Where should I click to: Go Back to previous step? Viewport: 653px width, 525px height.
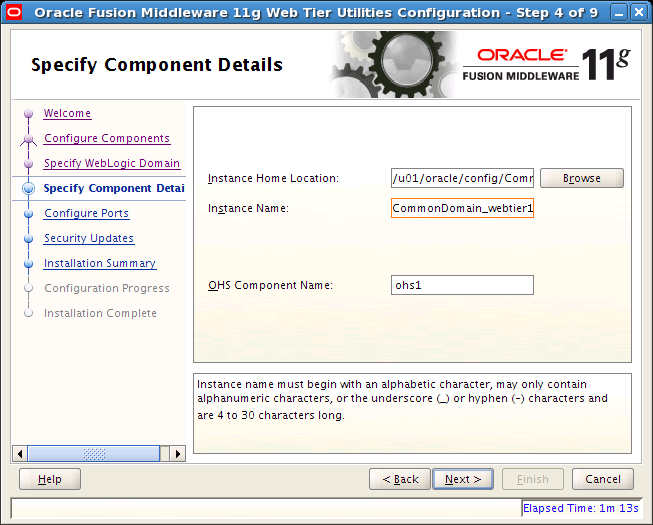coord(400,479)
